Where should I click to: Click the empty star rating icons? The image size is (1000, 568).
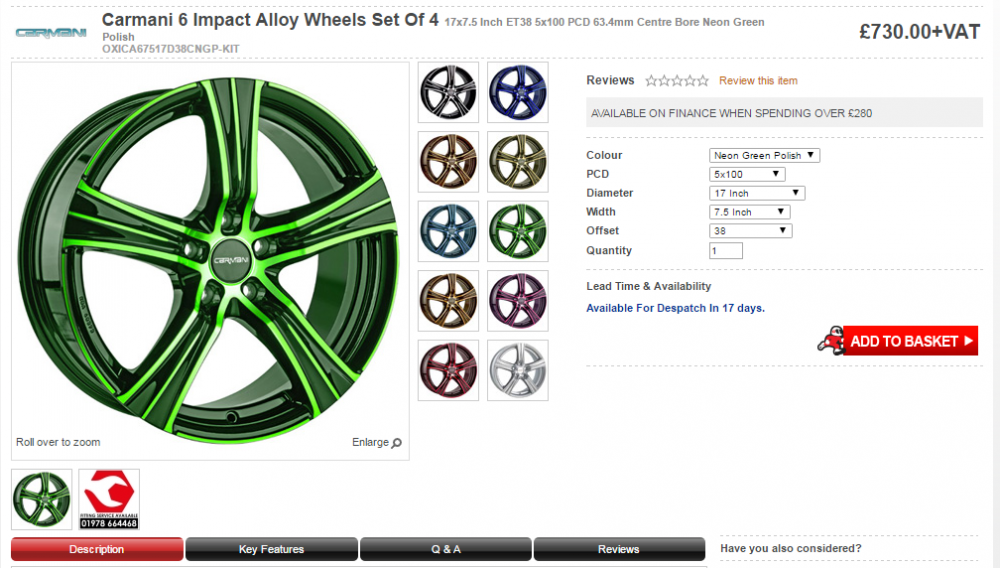point(677,81)
